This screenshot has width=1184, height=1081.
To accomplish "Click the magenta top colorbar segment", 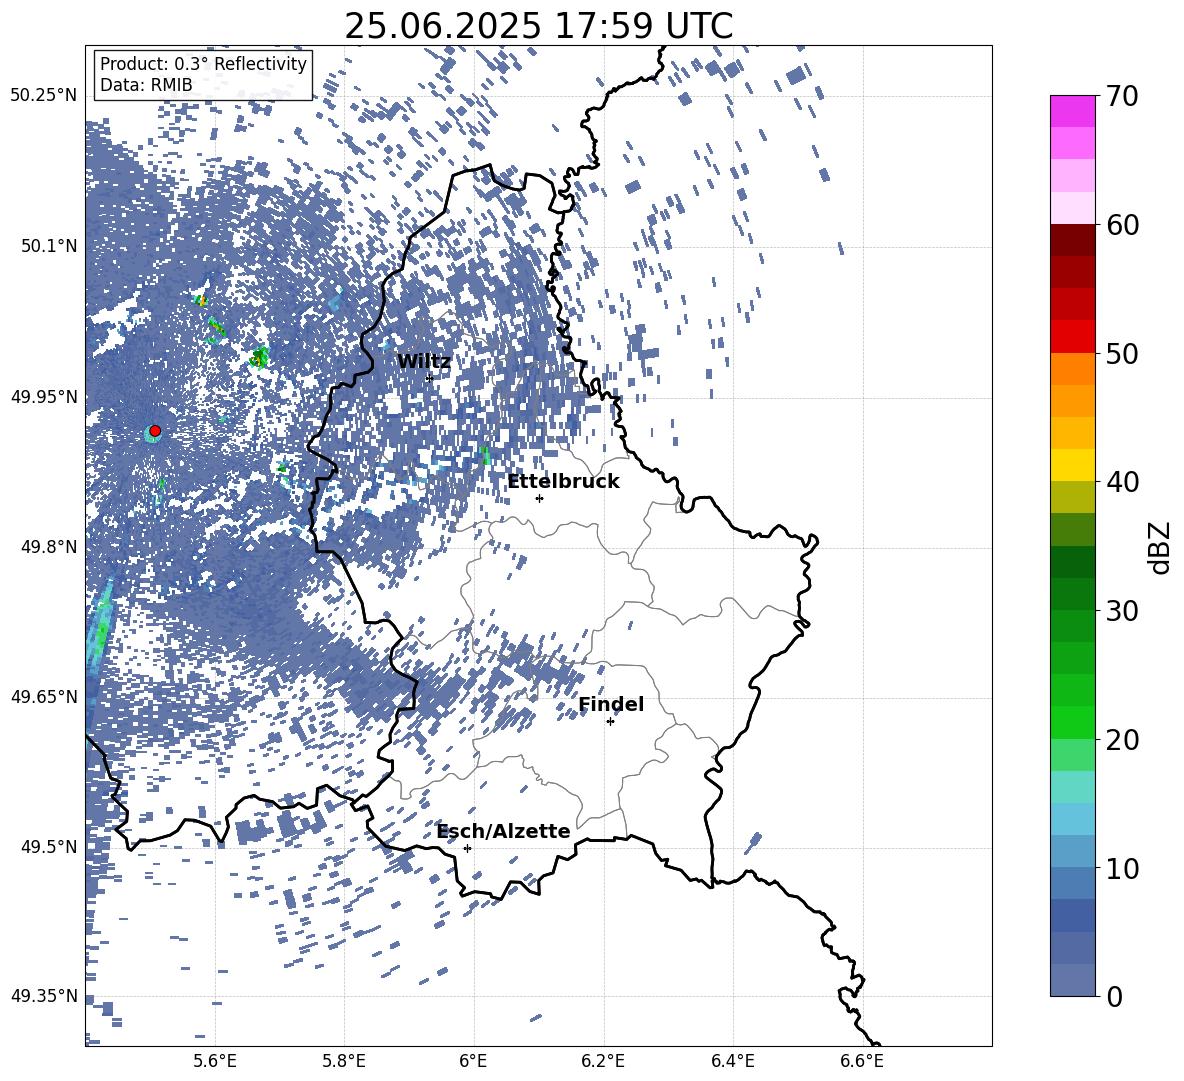I will pos(1072,111).
